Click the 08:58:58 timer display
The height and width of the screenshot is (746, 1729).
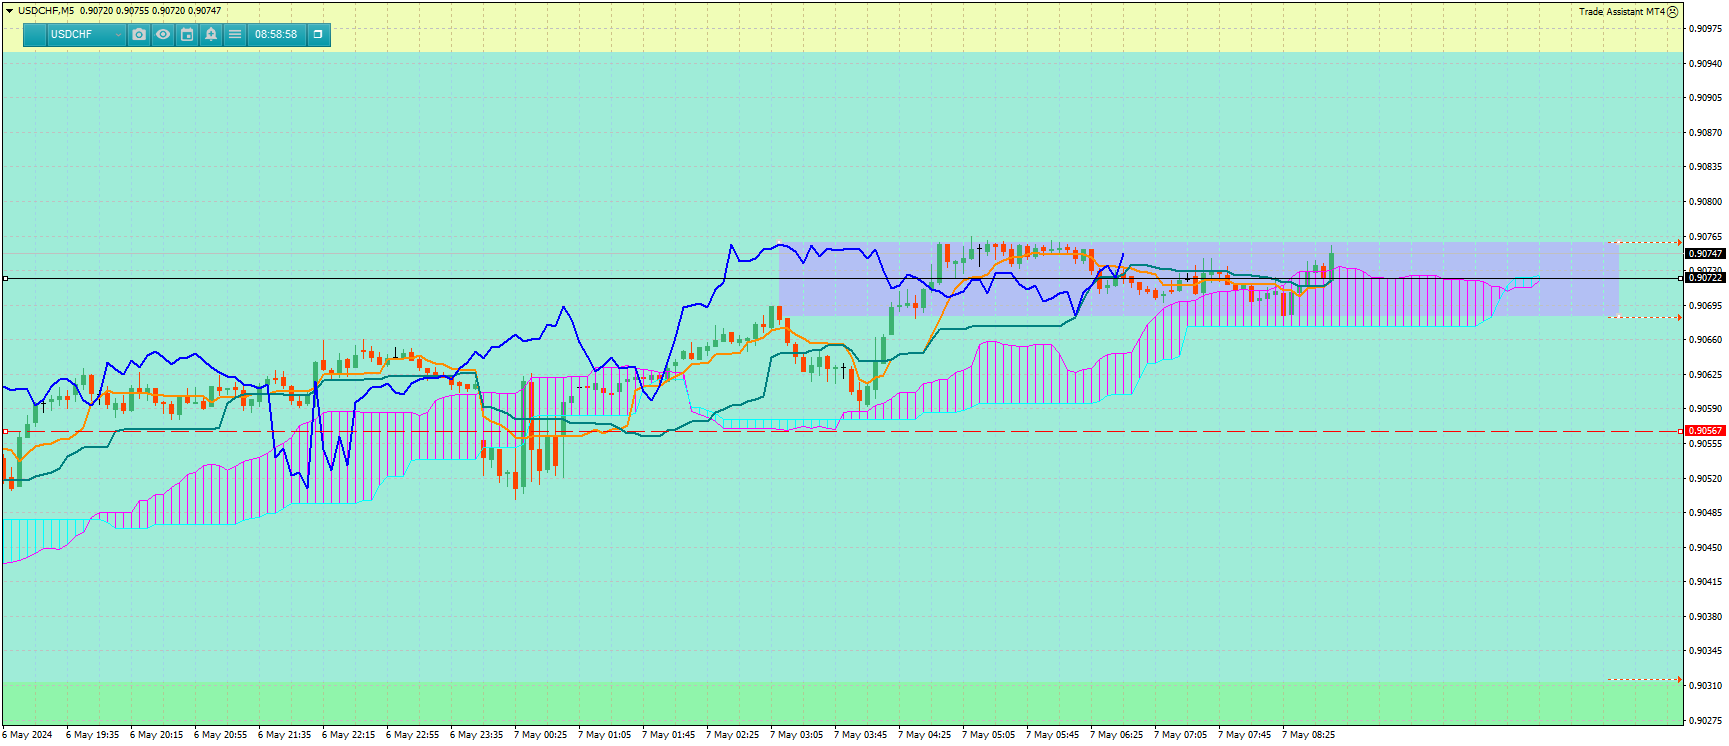(276, 34)
